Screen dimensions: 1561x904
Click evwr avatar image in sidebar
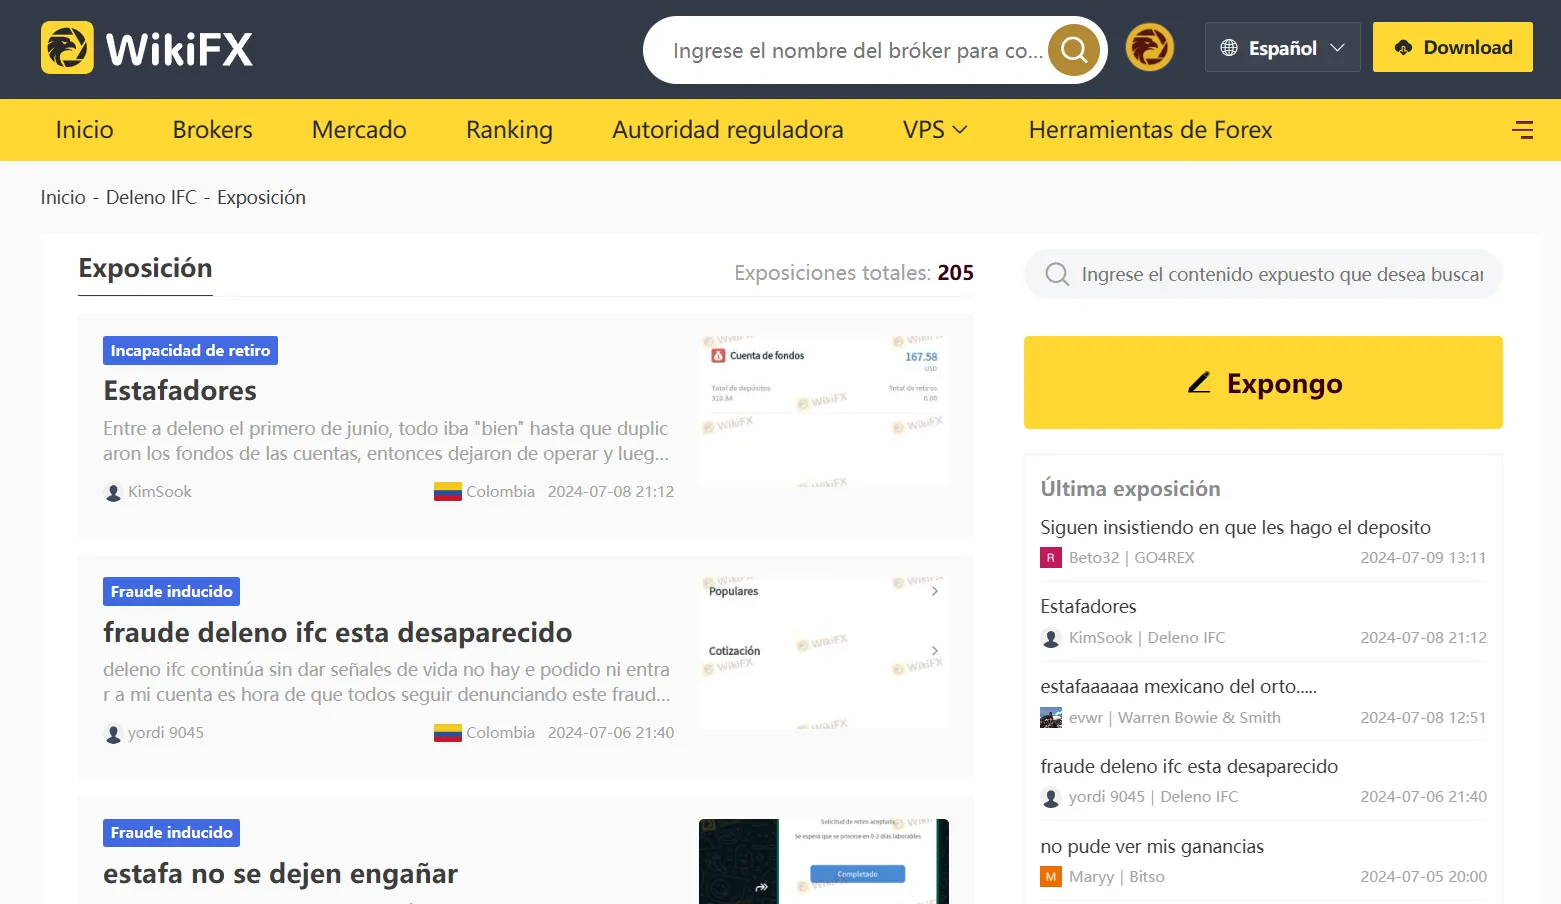click(1051, 718)
